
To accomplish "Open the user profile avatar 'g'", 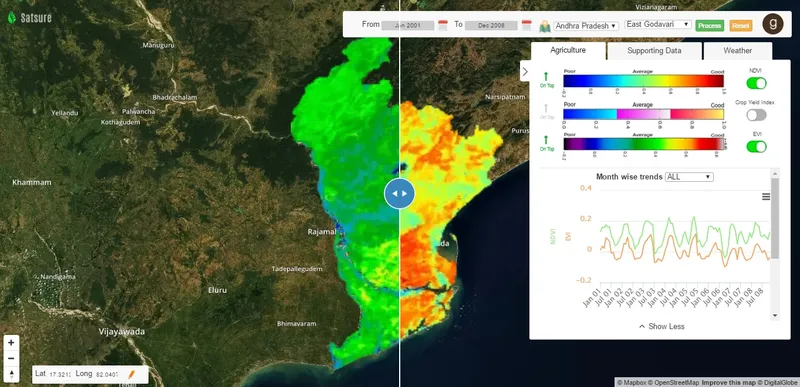I will pos(772,24).
